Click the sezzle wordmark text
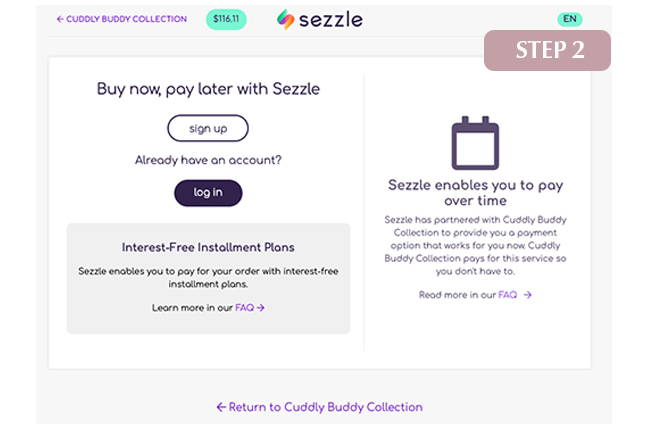Viewport: 648px width, 432px height. (331, 20)
